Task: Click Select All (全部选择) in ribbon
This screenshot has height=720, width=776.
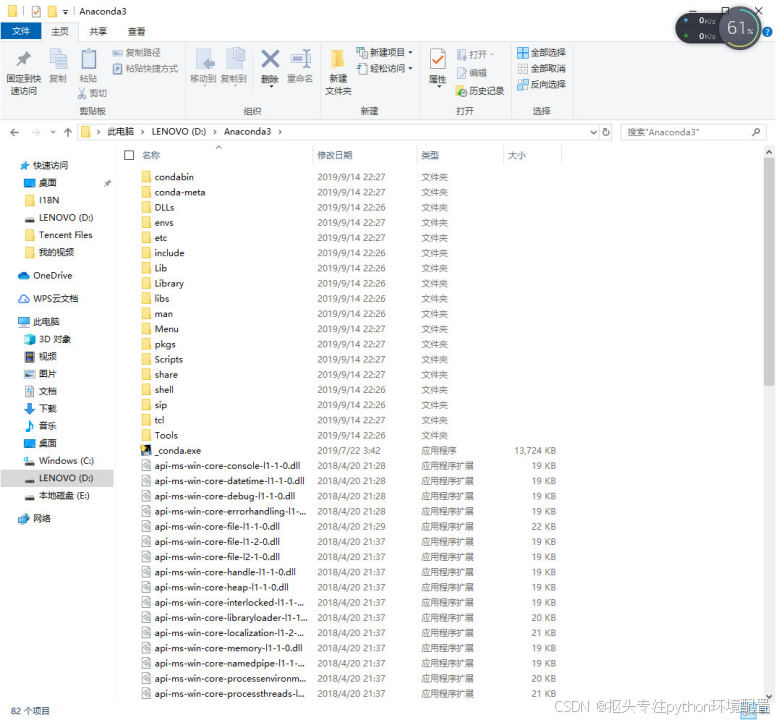Action: (x=541, y=52)
